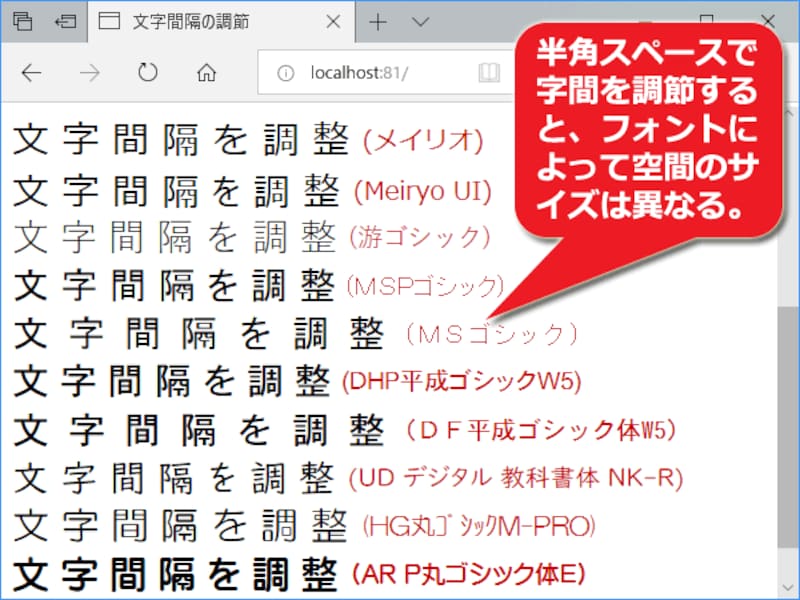Screen dimensions: 800x600
Task: Refresh the current page
Action: 147,72
